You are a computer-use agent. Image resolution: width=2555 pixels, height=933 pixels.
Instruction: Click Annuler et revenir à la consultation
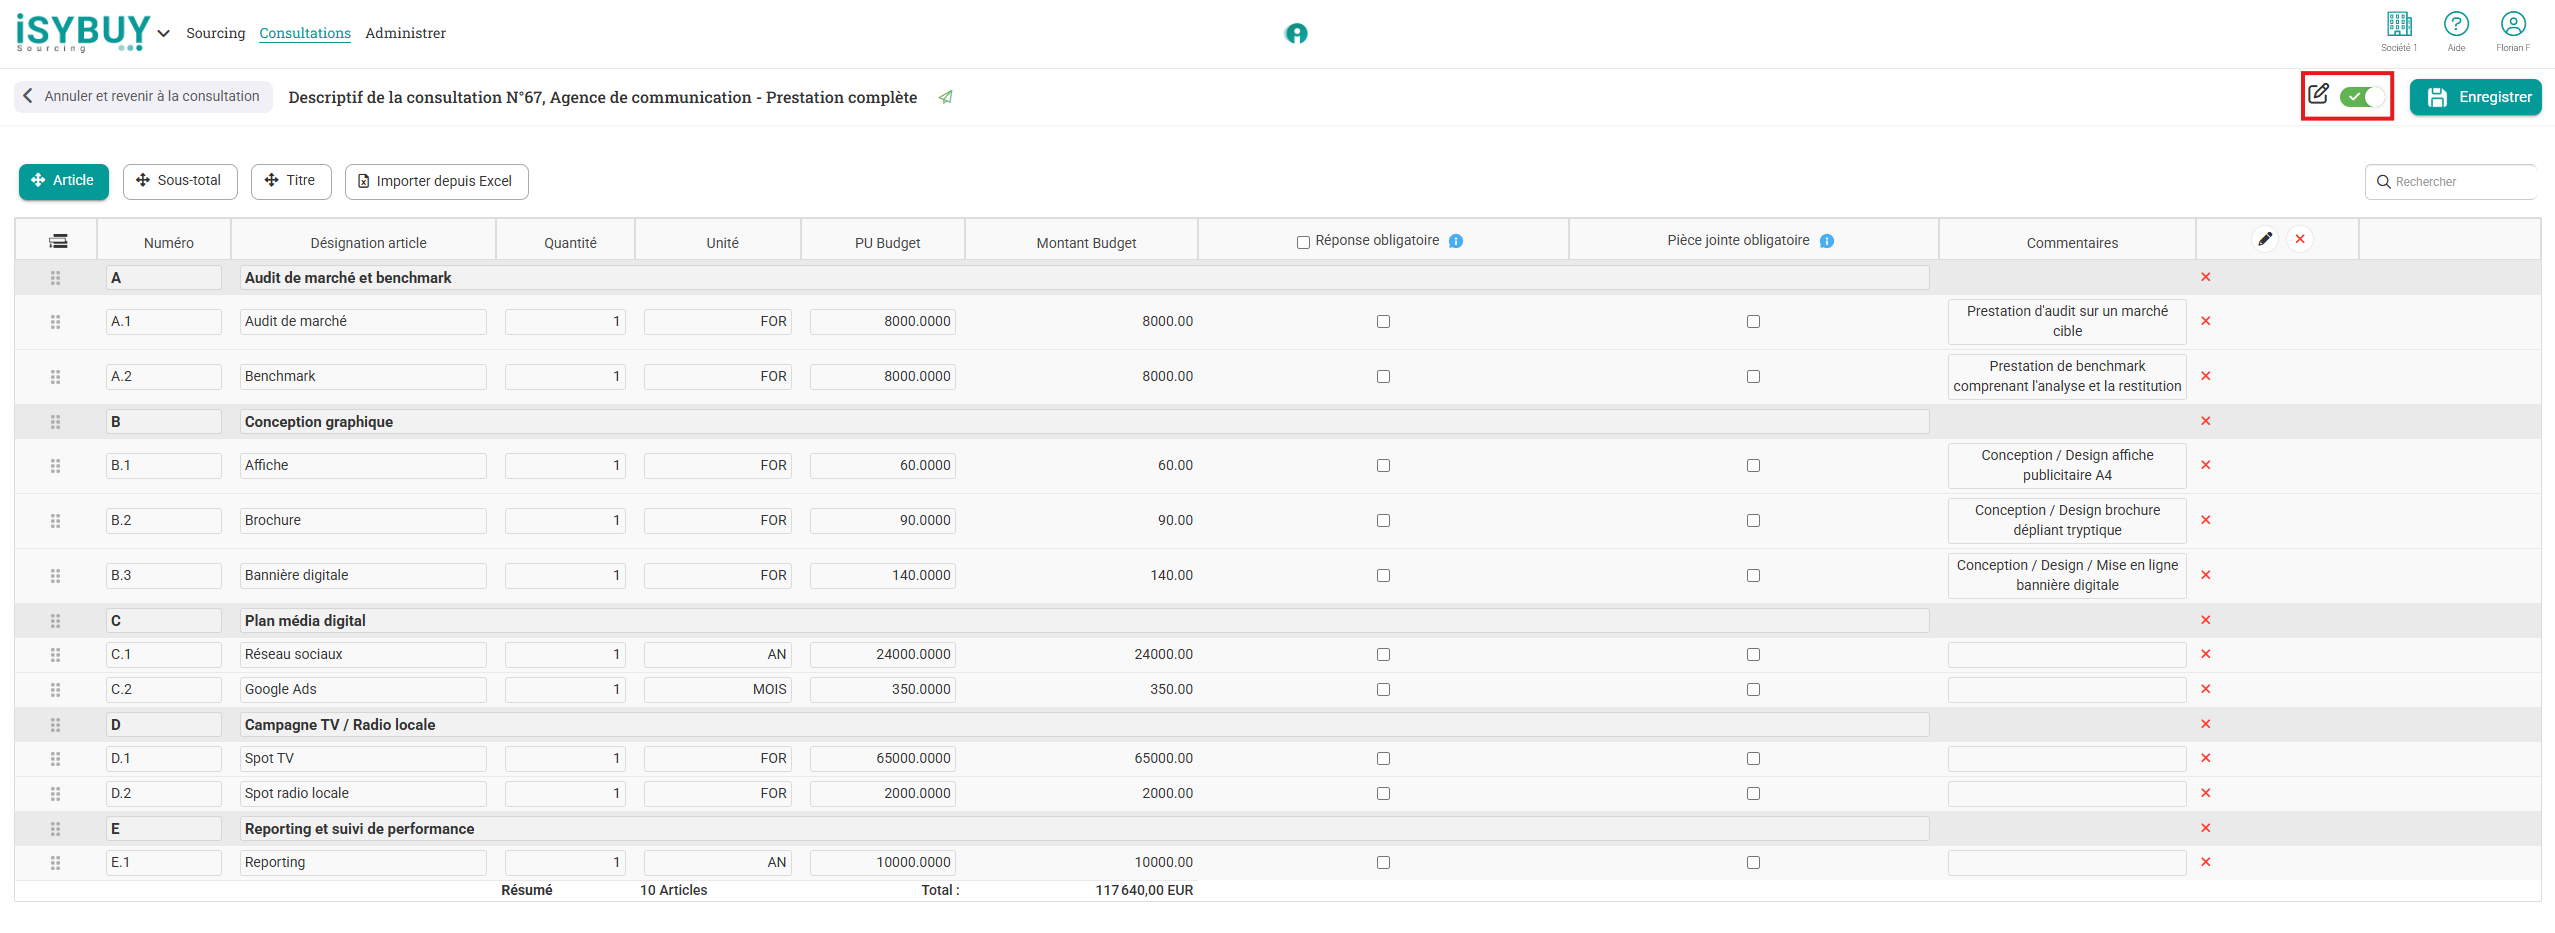143,97
